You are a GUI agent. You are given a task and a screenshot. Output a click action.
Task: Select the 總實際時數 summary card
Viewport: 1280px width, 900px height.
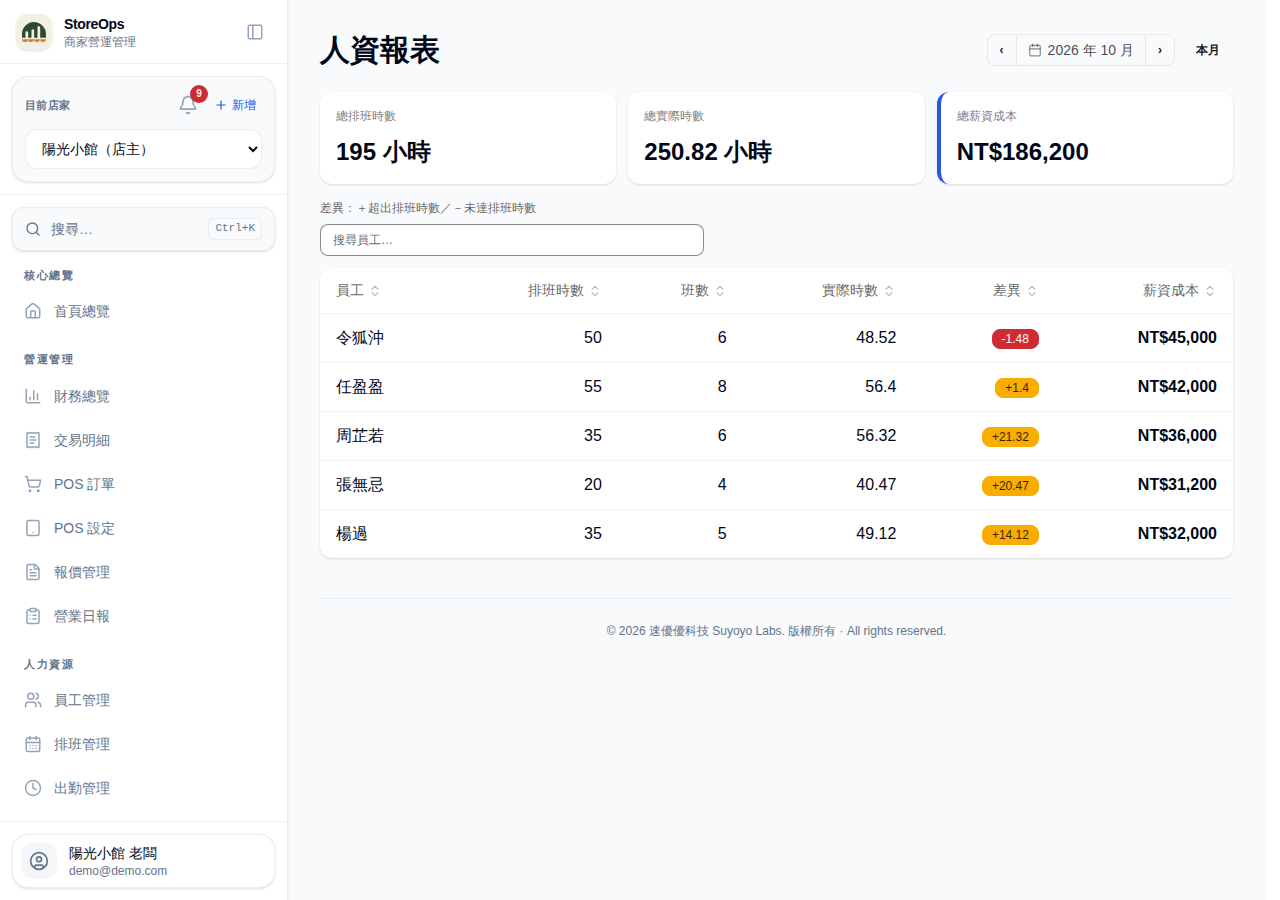click(x=776, y=138)
